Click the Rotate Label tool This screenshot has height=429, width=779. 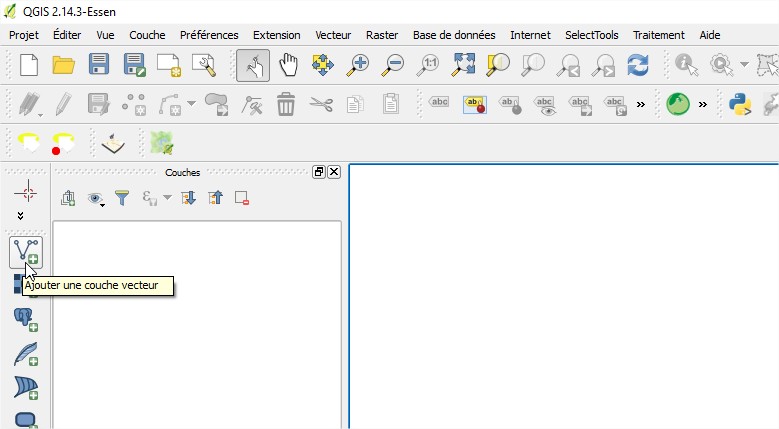coord(615,105)
